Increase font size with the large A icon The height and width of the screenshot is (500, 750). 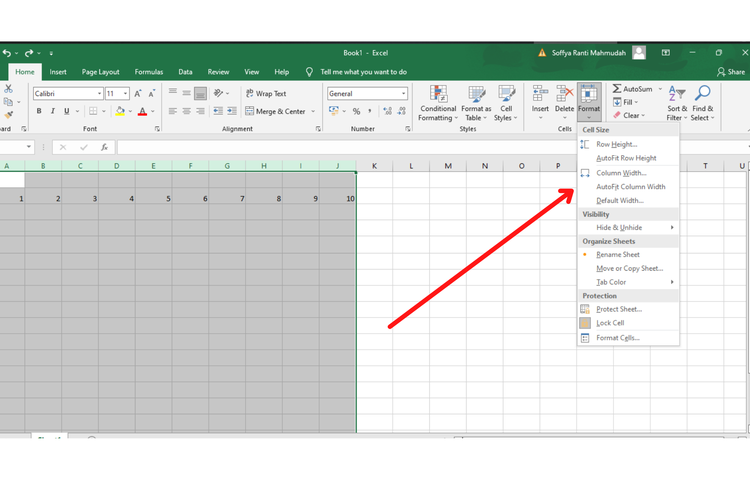tap(138, 93)
